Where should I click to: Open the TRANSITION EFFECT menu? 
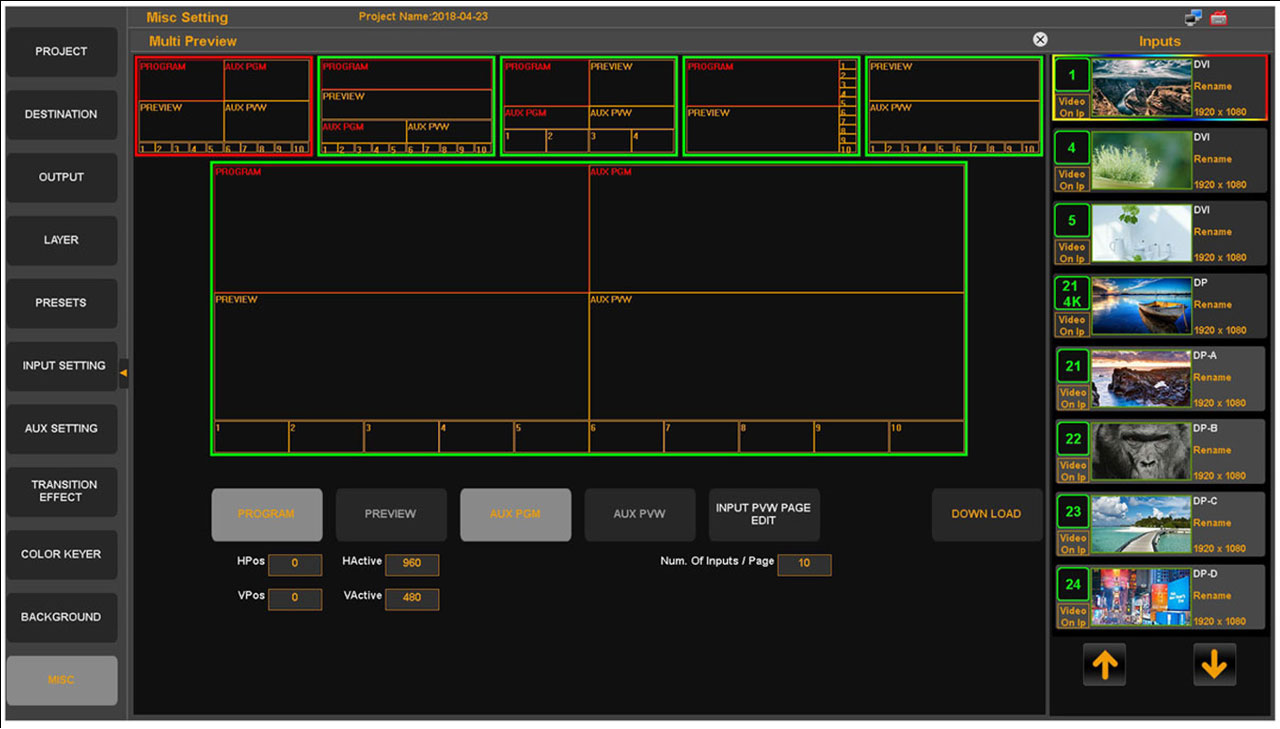[x=62, y=491]
